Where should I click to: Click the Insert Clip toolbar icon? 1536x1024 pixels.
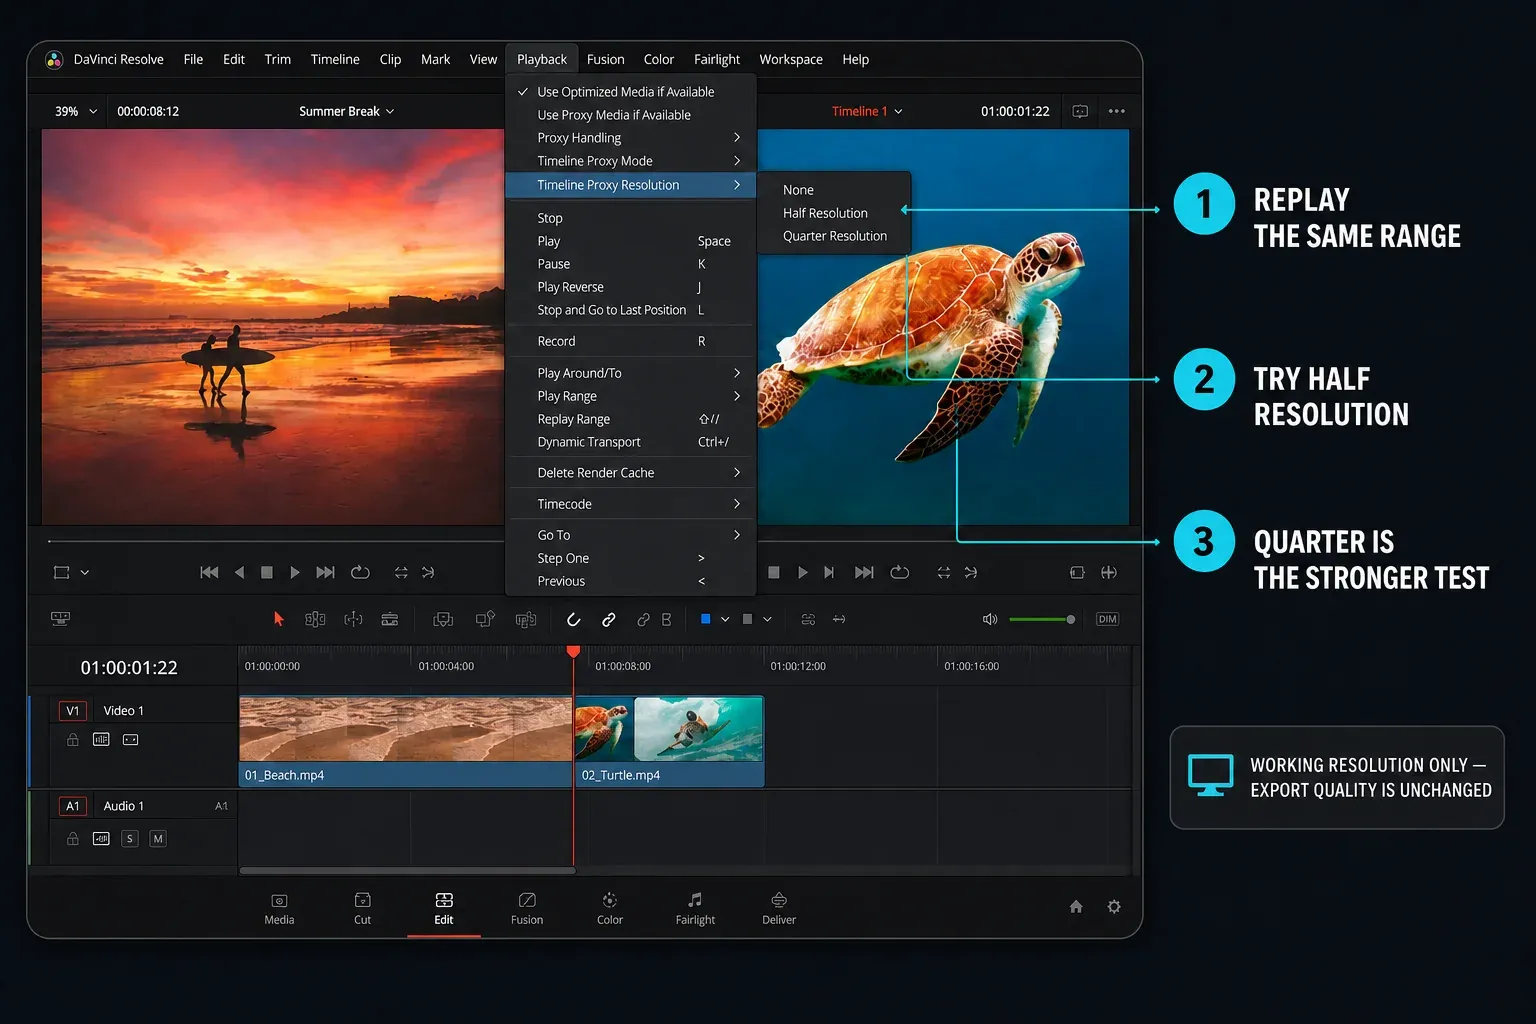(443, 619)
